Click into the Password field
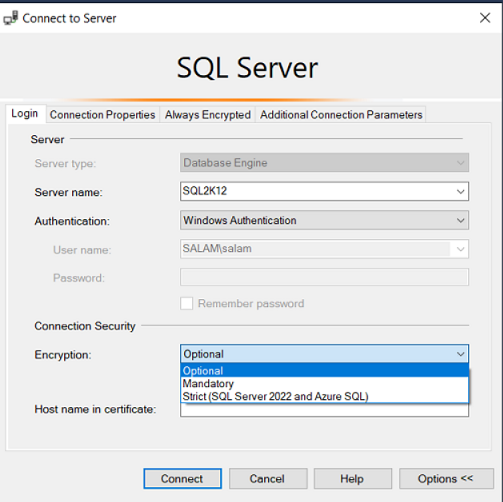This screenshot has height=502, width=503. coord(324,277)
